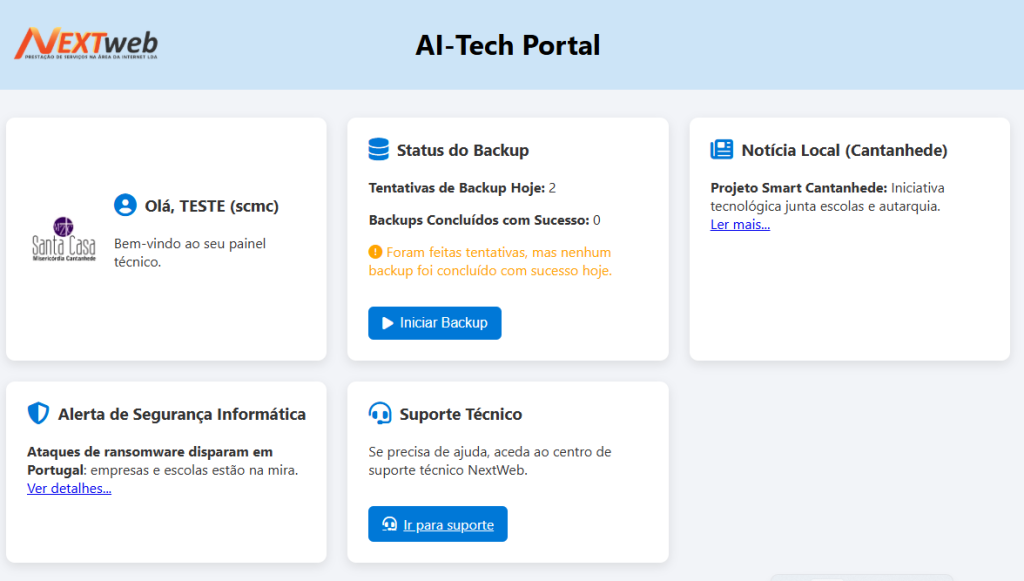Click the headset icon beside Suporte Técnico heading
Screen dimensions: 1024x581
(380, 414)
